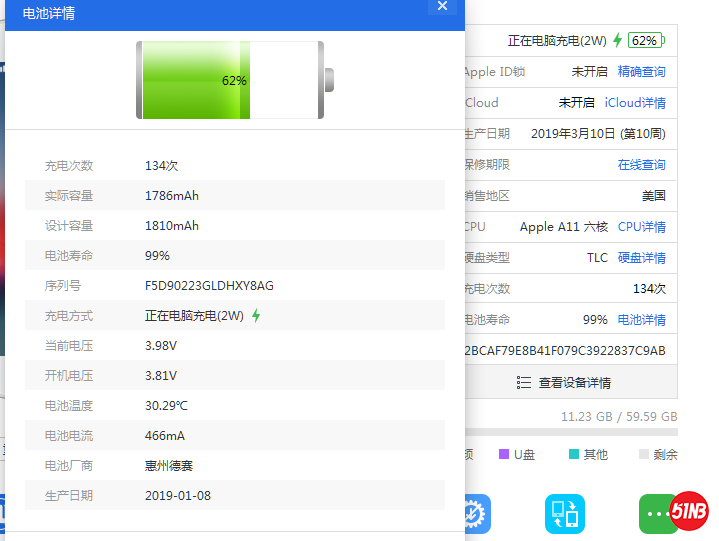The height and width of the screenshot is (541, 719).
Task: Click the teal 其他 legend swatch
Action: (x=574, y=455)
